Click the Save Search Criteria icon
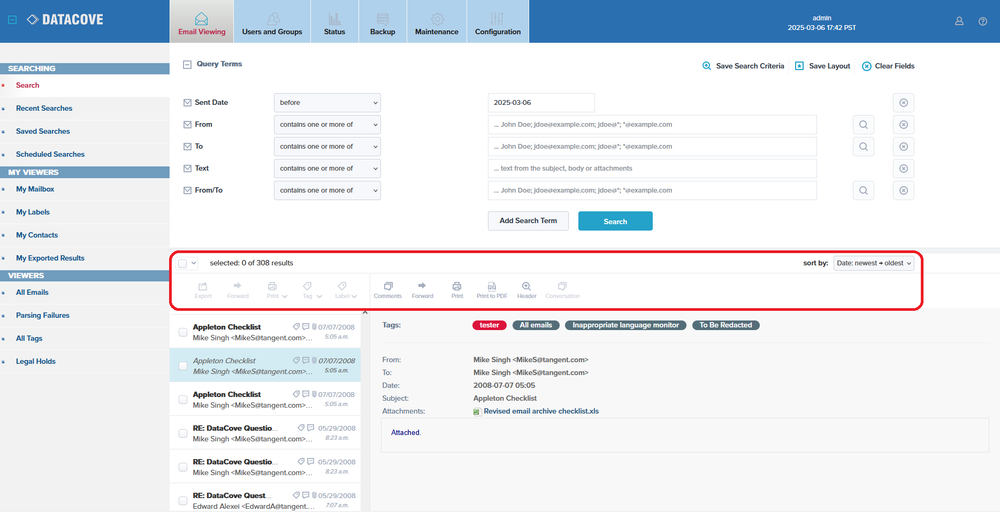 707,66
